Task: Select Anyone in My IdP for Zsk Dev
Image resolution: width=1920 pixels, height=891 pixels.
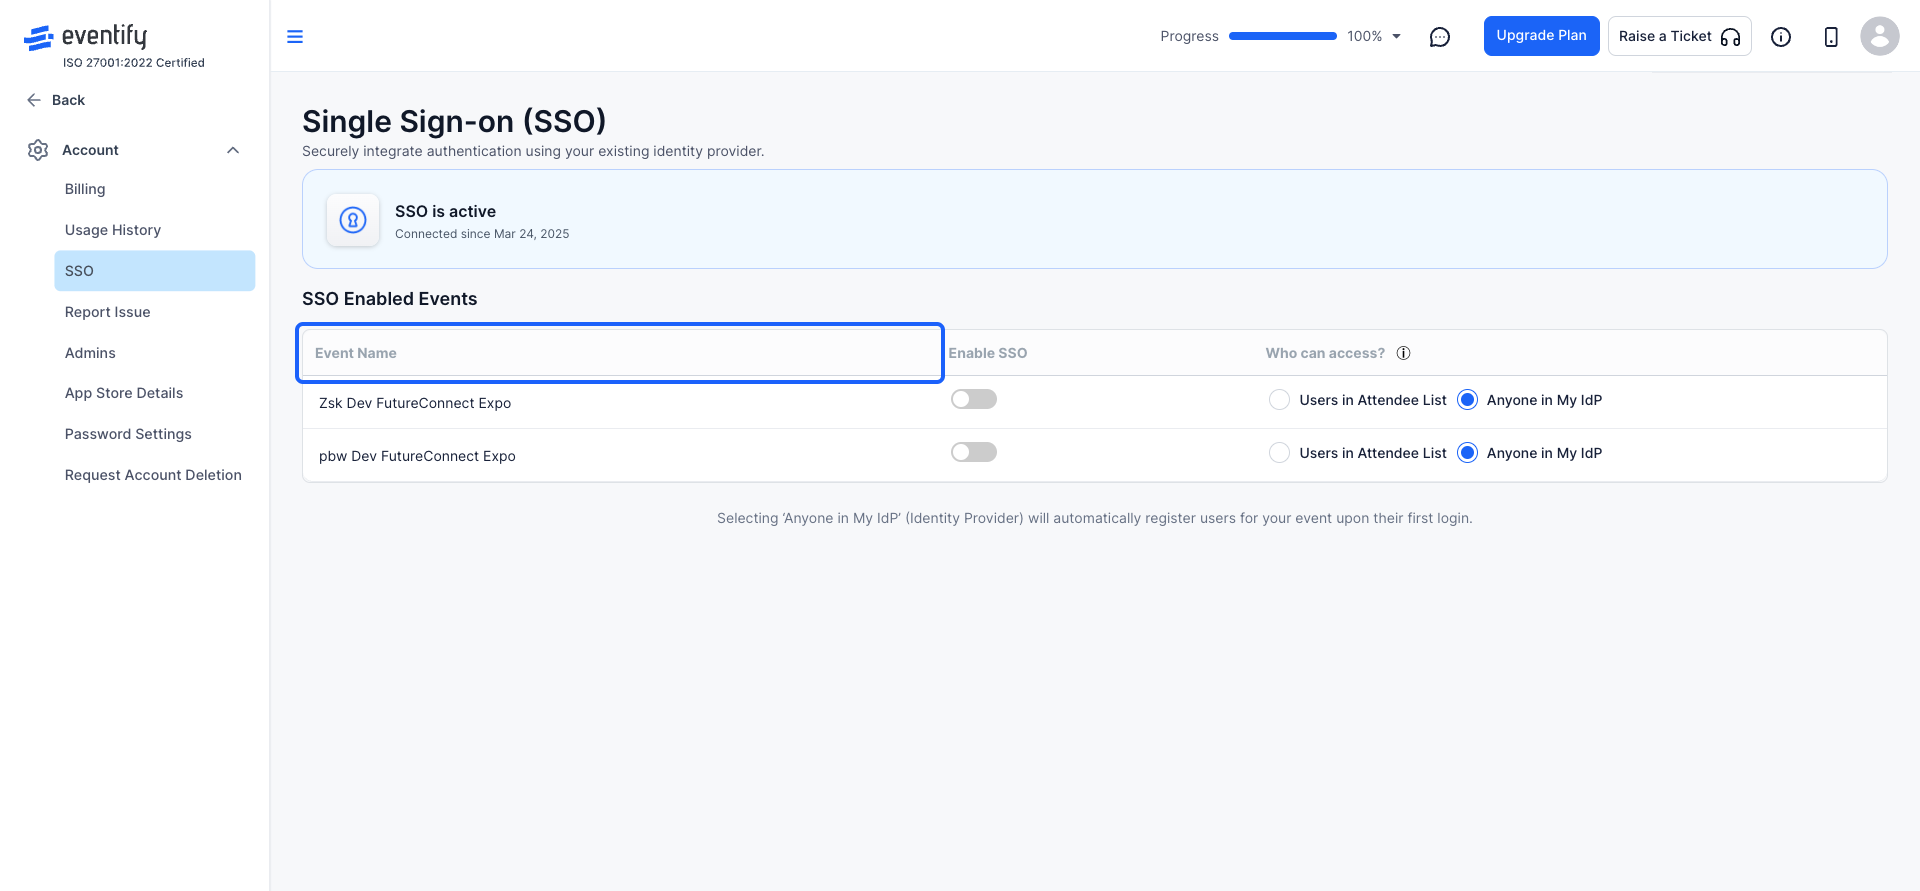Action: (1467, 400)
